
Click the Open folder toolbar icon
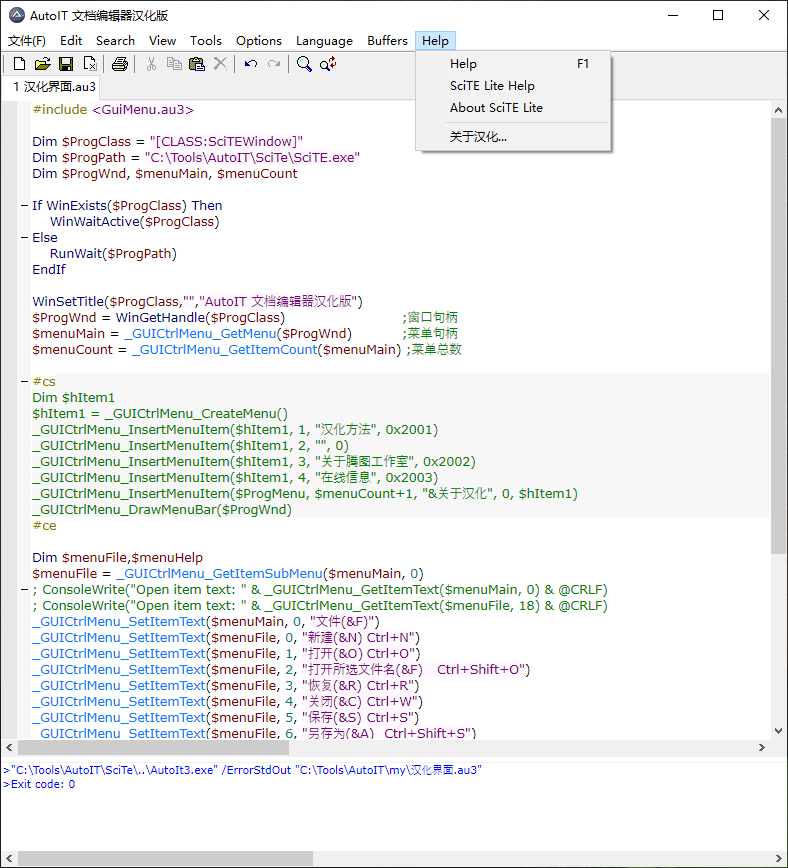tap(42, 64)
